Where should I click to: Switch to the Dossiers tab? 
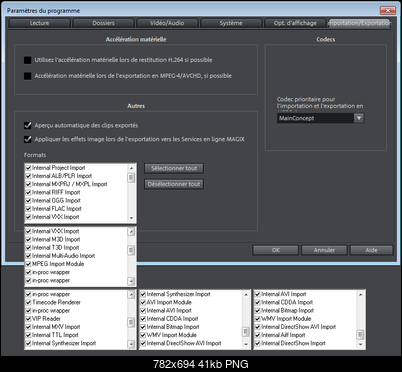click(103, 23)
